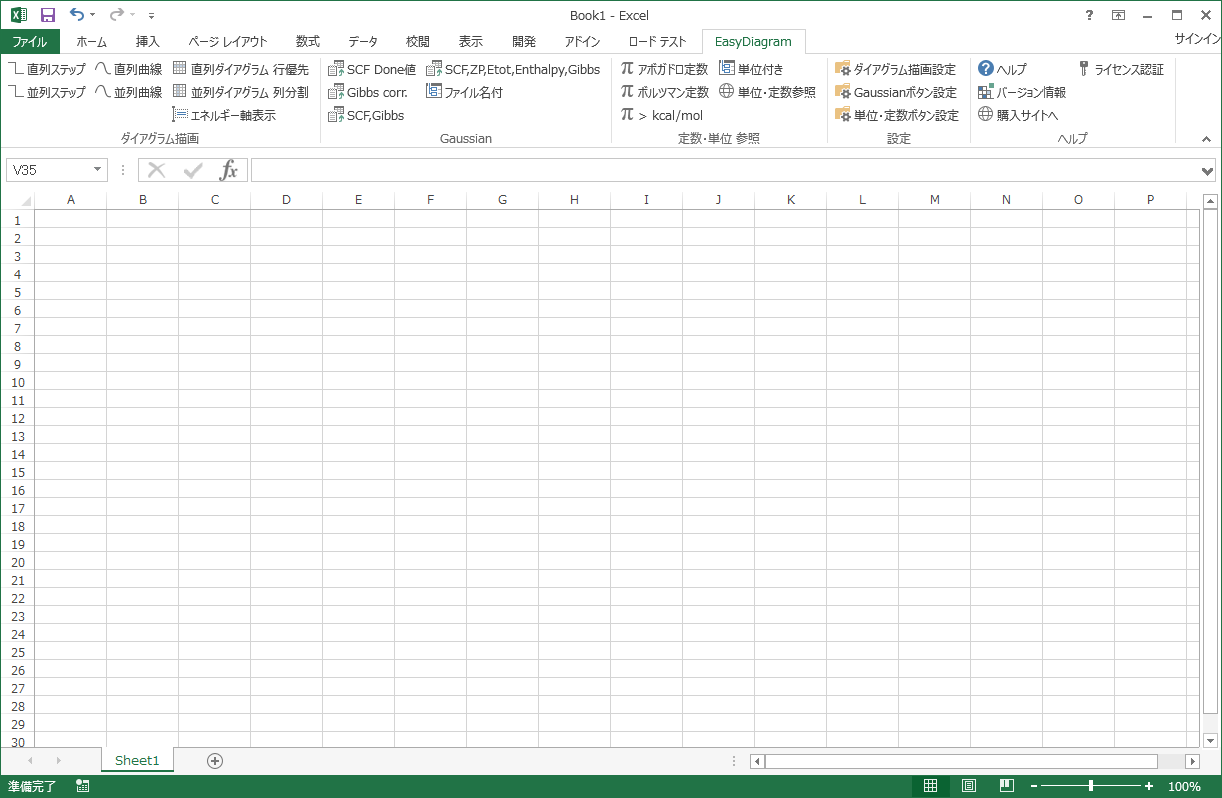The image size is (1222, 798).
Task: Open 単位・定数ボタン設定
Action: 897,115
